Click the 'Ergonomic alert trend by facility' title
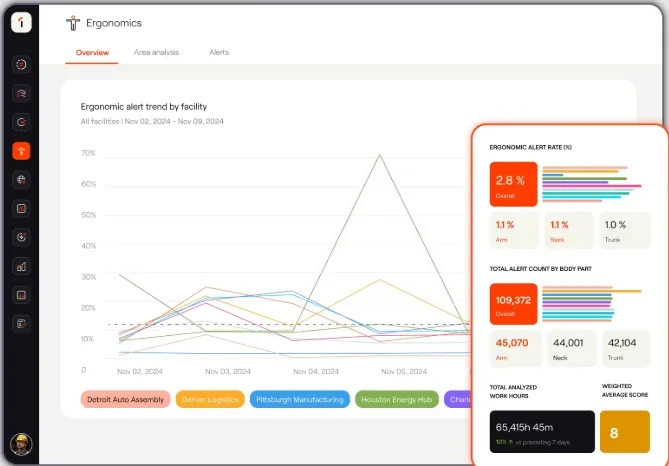This screenshot has height=466, width=669. (144, 107)
